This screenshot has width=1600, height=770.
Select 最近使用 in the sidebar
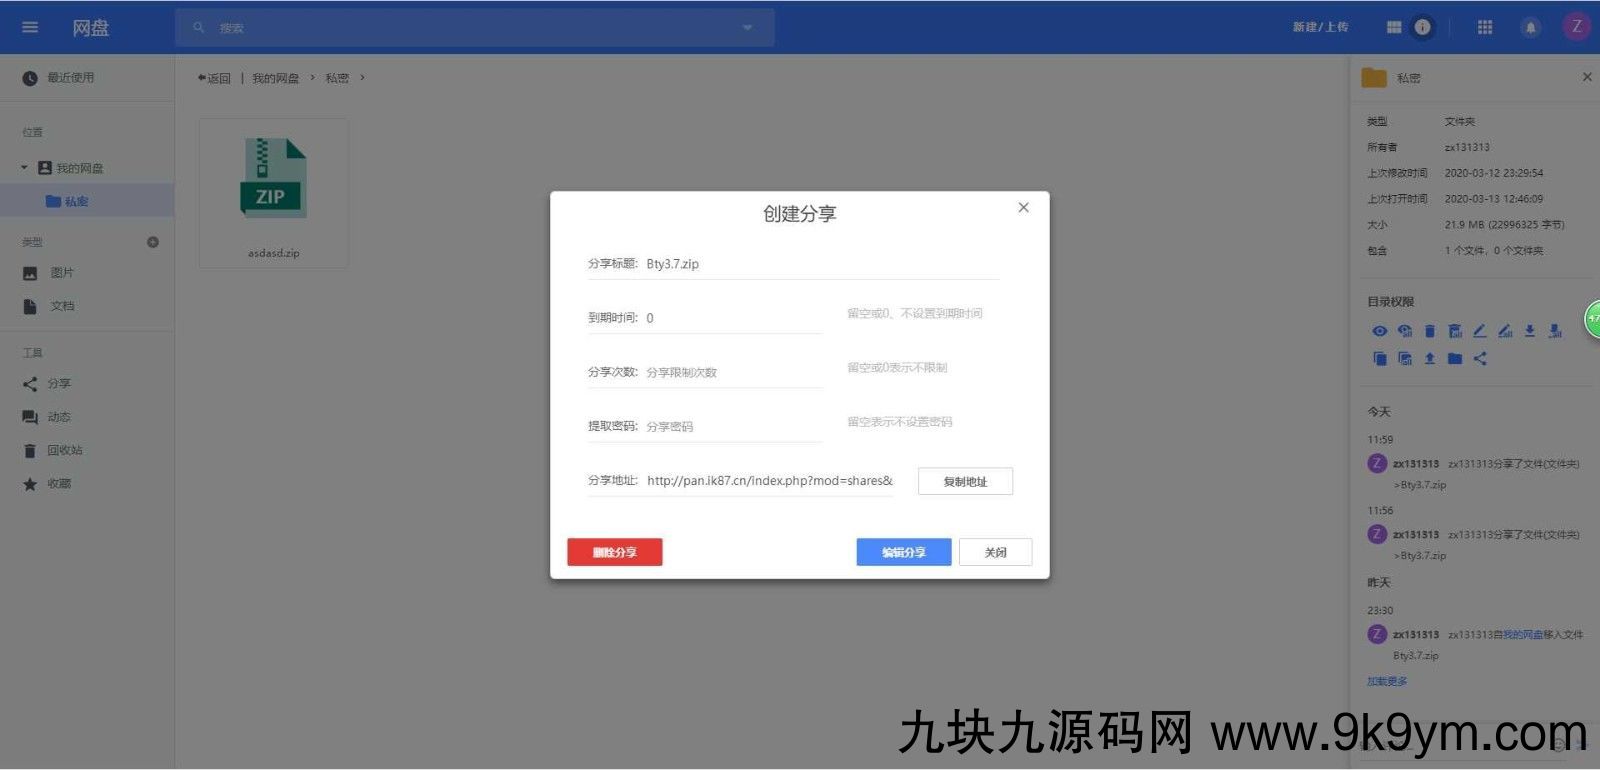70,78
